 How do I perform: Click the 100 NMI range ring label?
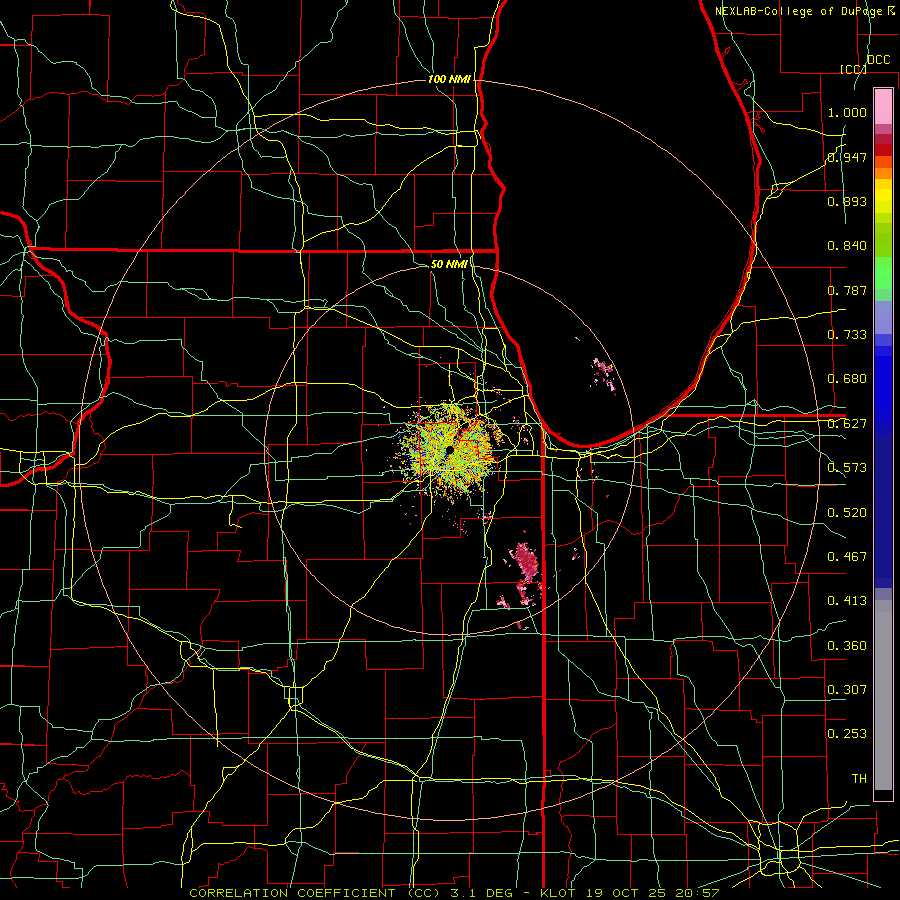coord(449,79)
